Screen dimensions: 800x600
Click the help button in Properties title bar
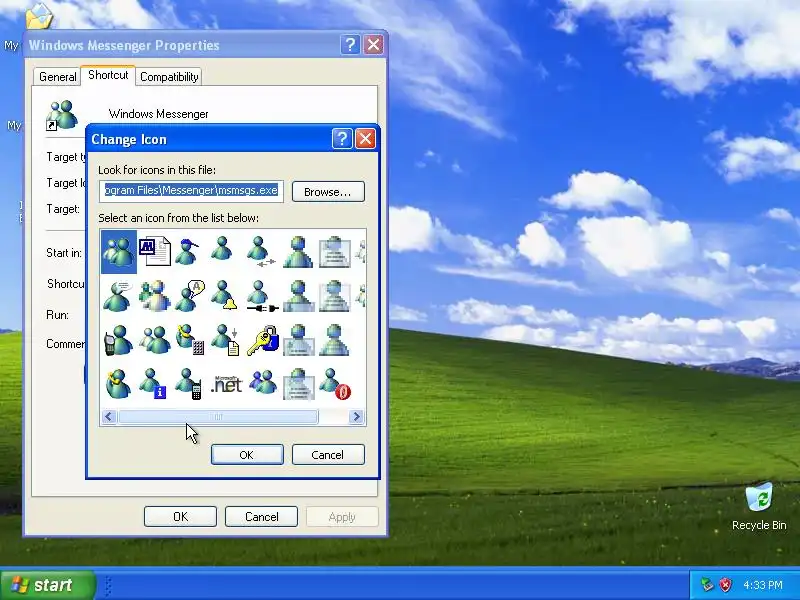click(350, 45)
